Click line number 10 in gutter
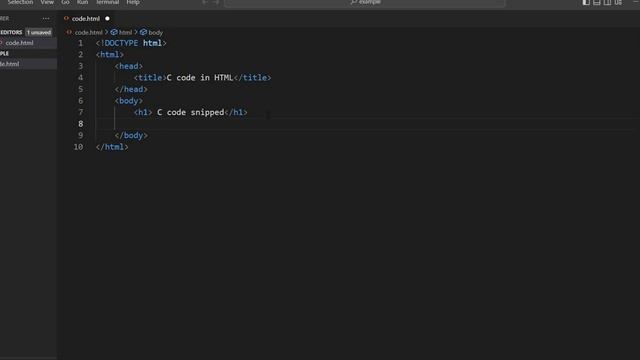This screenshot has width=640, height=360. (78, 147)
